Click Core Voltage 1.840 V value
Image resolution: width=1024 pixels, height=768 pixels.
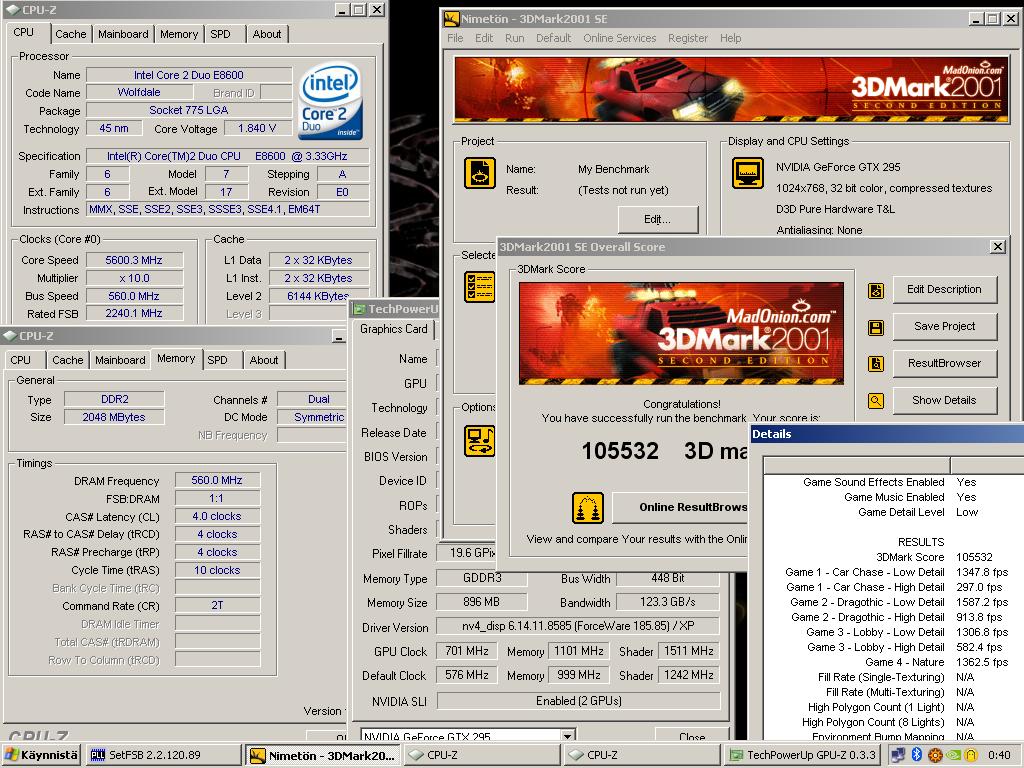257,128
